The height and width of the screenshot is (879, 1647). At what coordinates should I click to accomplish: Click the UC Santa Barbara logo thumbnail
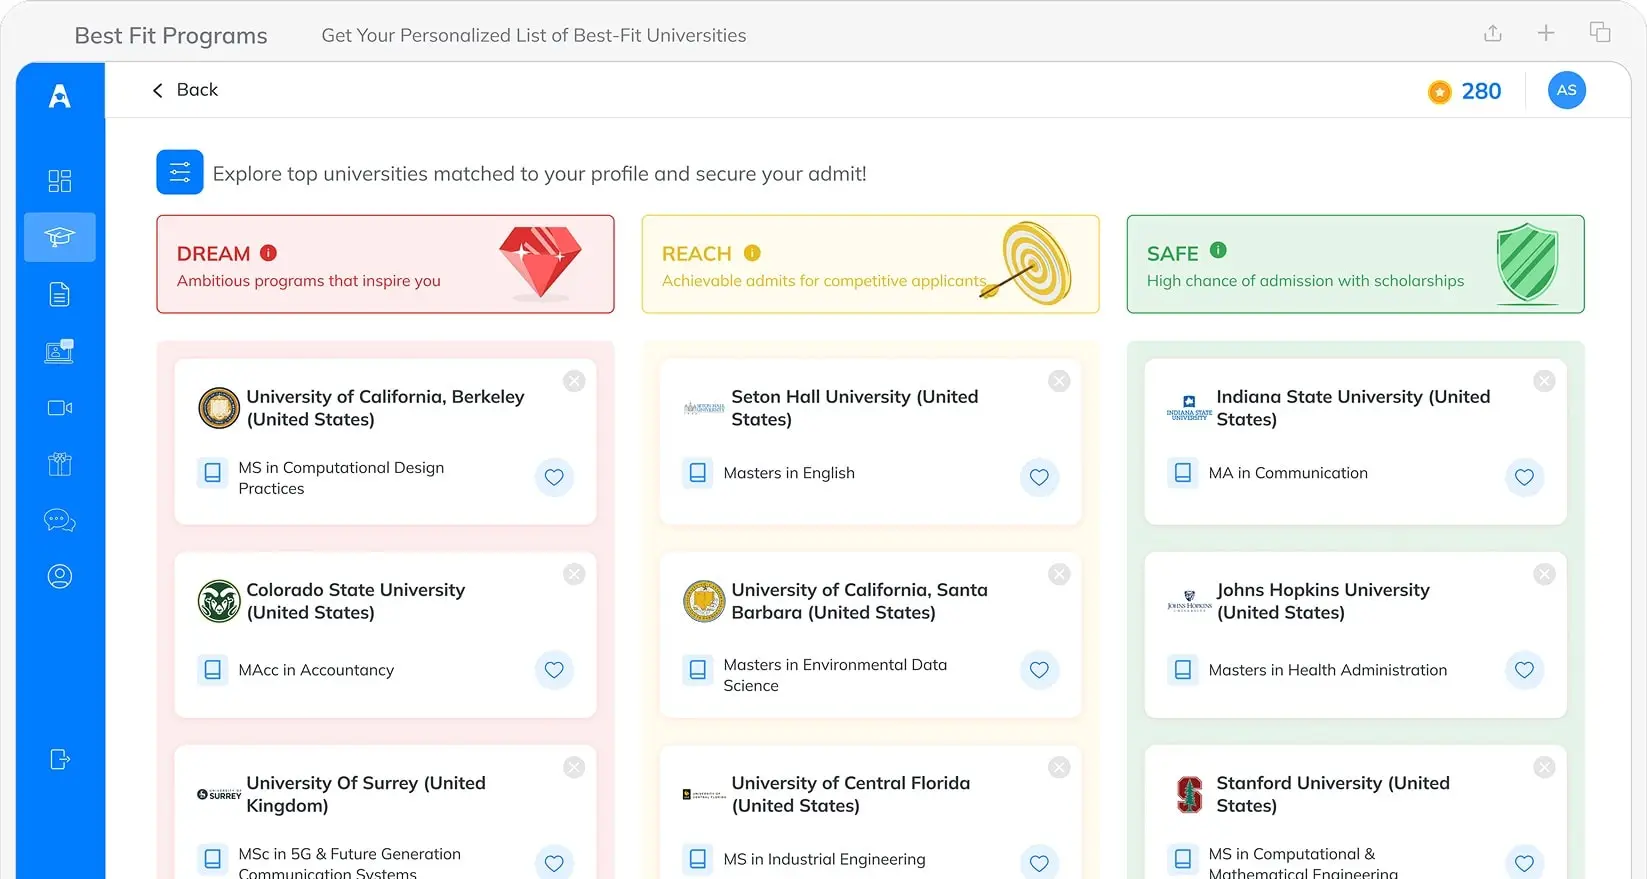704,601
